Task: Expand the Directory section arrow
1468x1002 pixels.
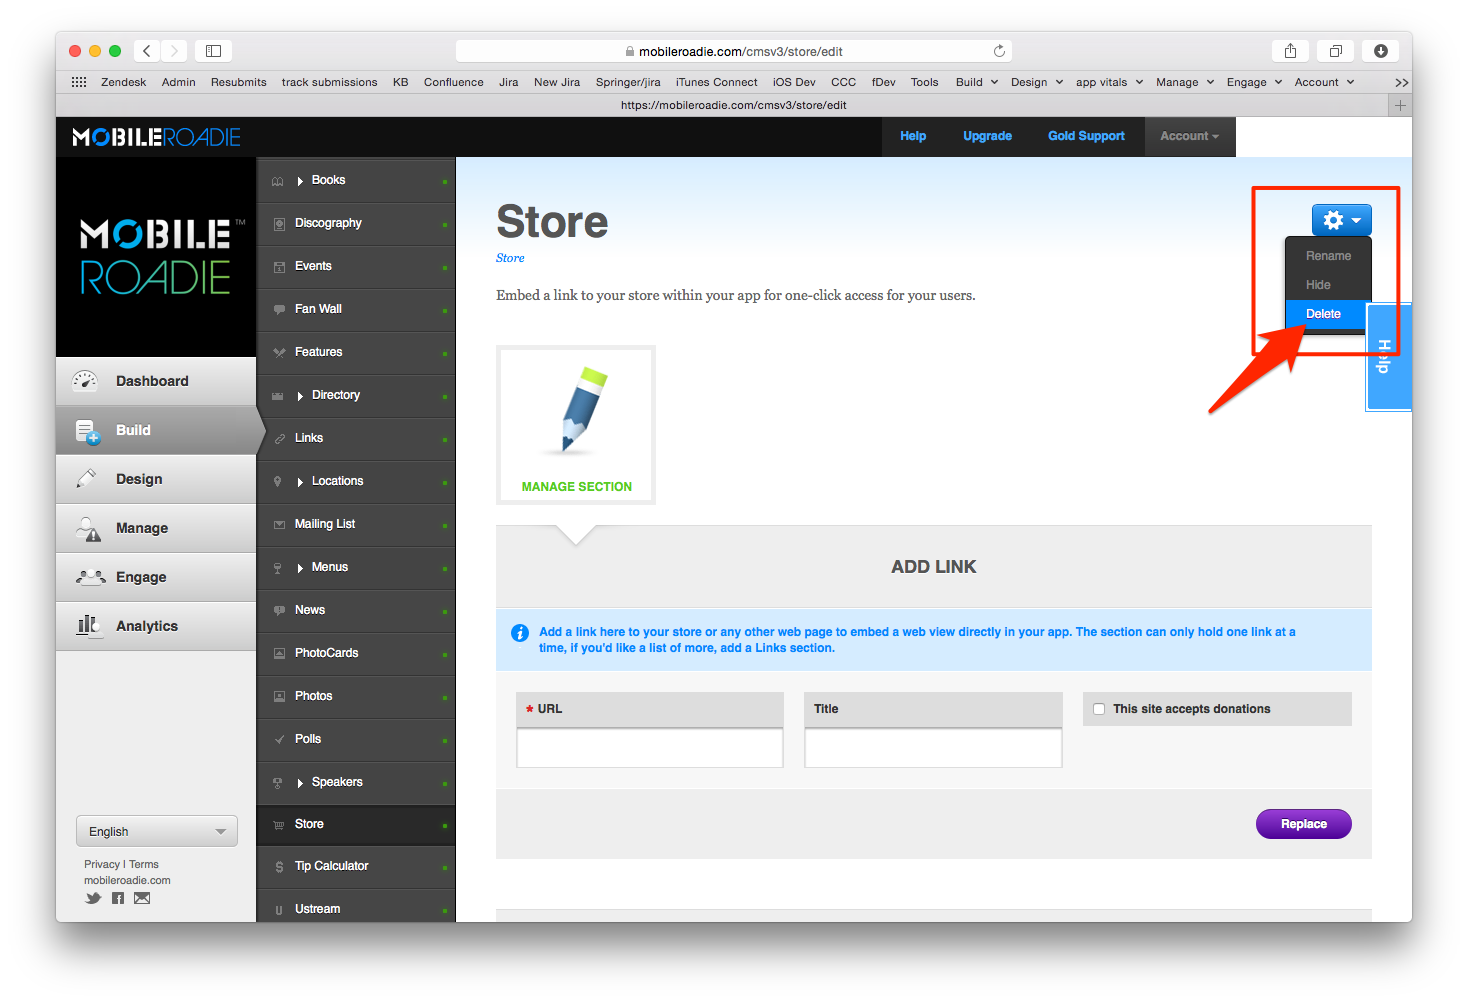Action: coord(300,396)
